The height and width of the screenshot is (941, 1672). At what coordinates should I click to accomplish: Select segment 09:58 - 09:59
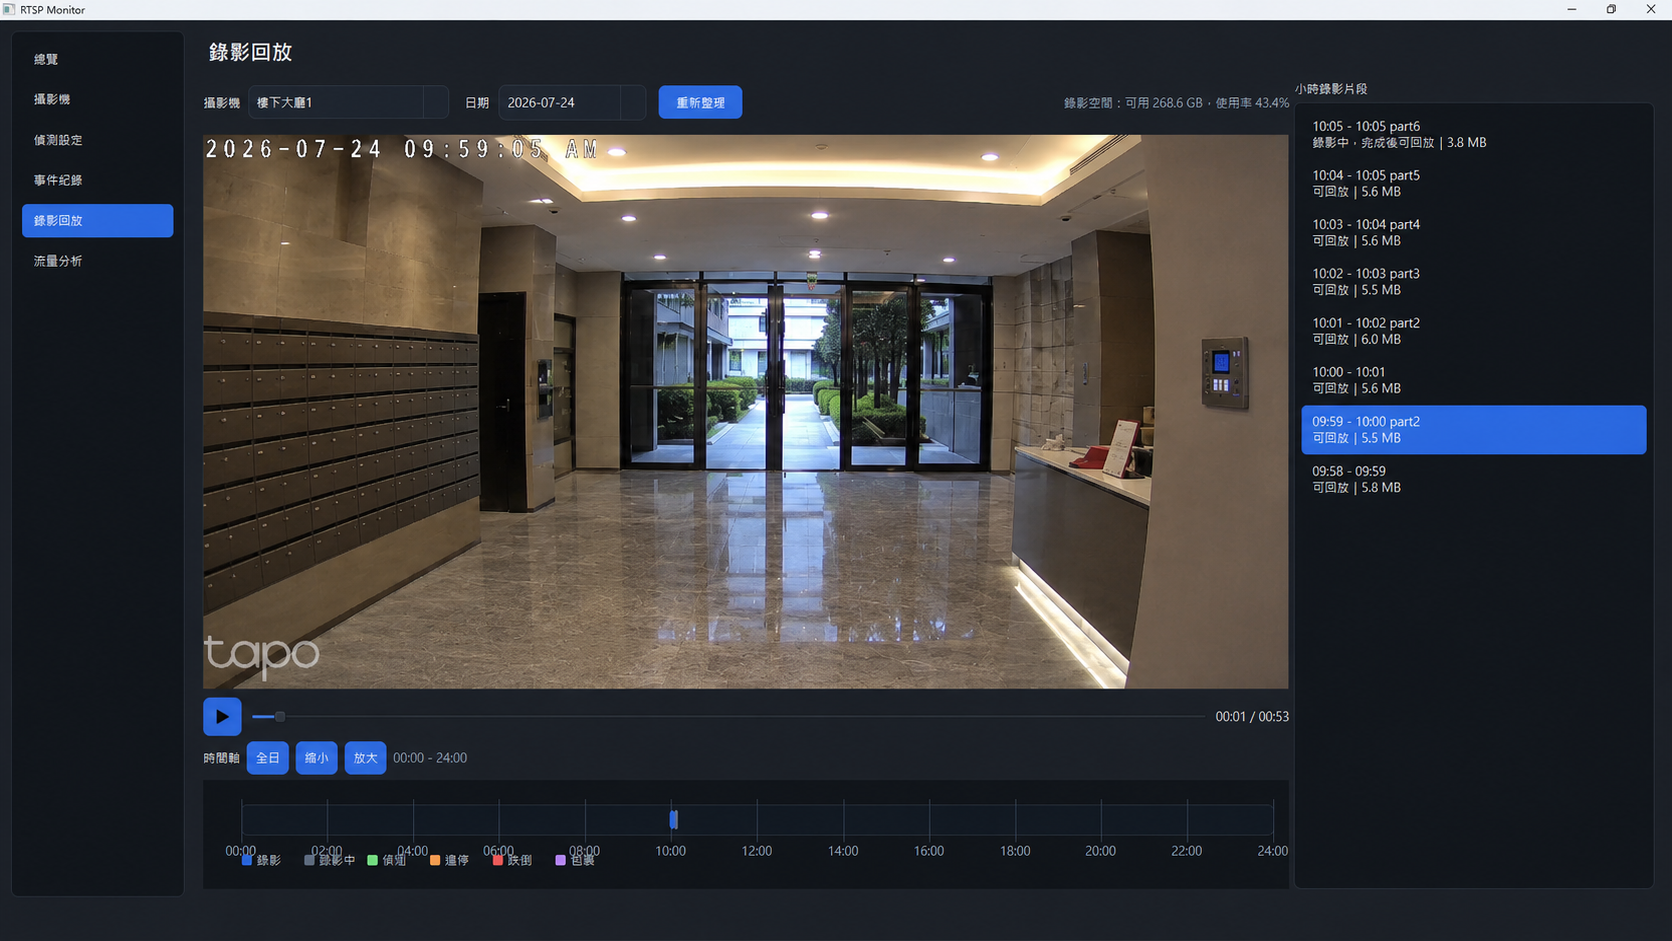(1473, 479)
